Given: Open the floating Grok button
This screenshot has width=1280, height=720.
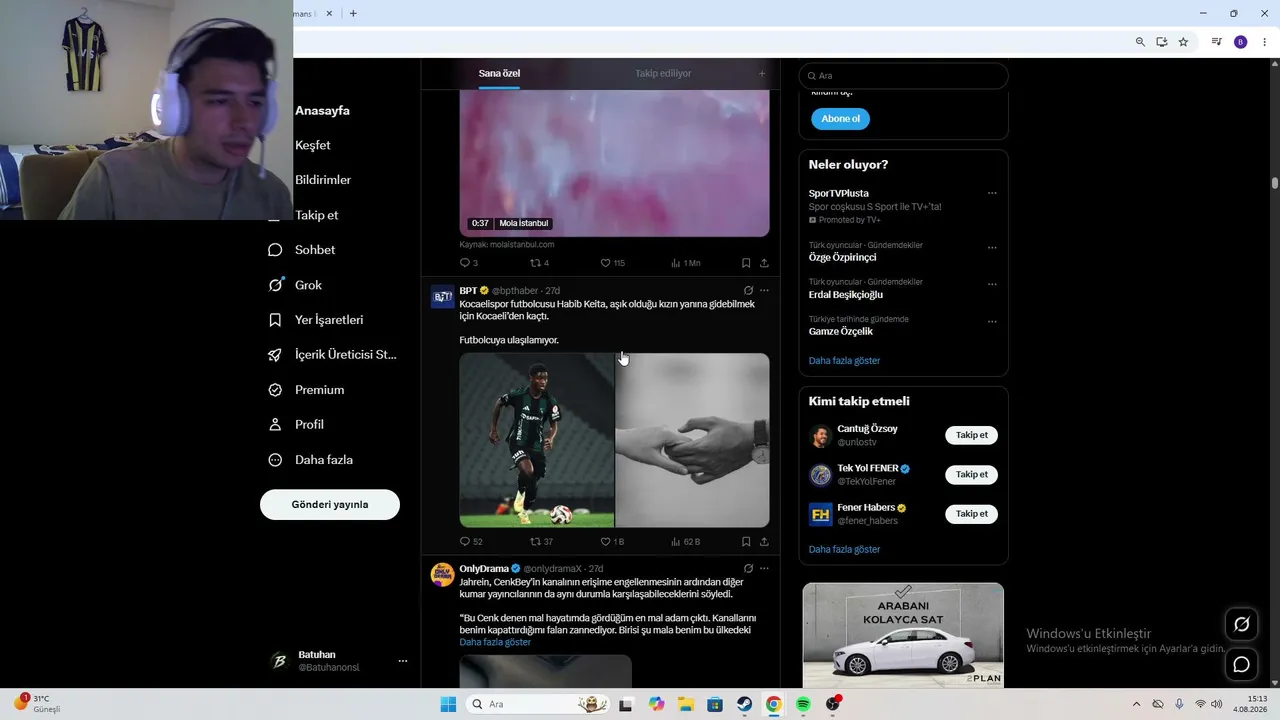Looking at the screenshot, I should pyautogui.click(x=1242, y=624).
